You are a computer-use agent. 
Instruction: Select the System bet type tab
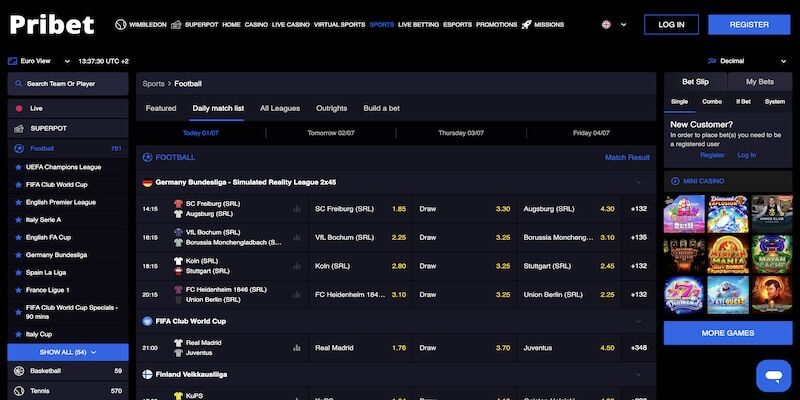(774, 102)
